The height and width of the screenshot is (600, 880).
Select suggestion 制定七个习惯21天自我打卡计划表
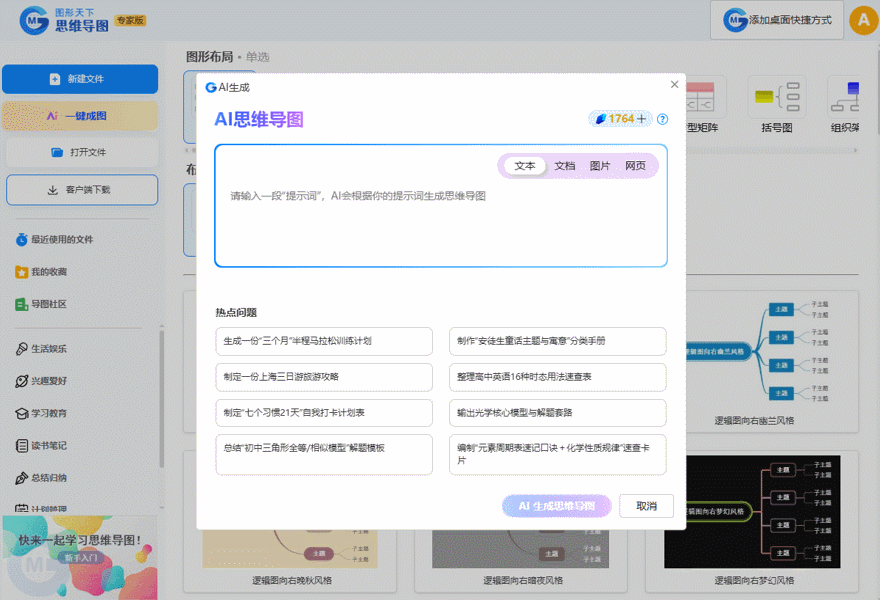[x=324, y=413]
